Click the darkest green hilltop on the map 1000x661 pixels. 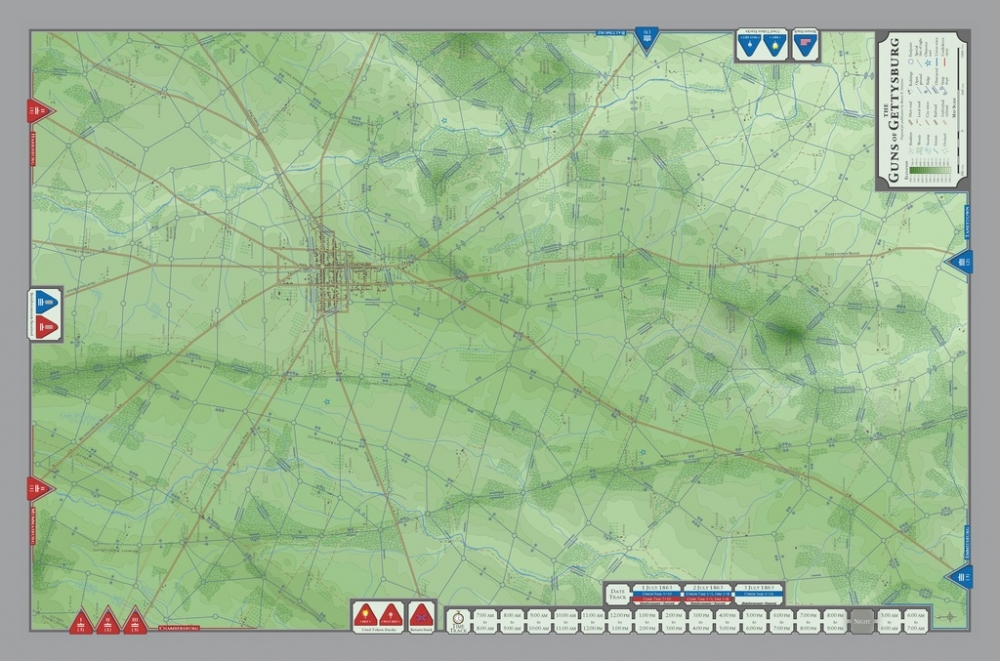(x=791, y=332)
